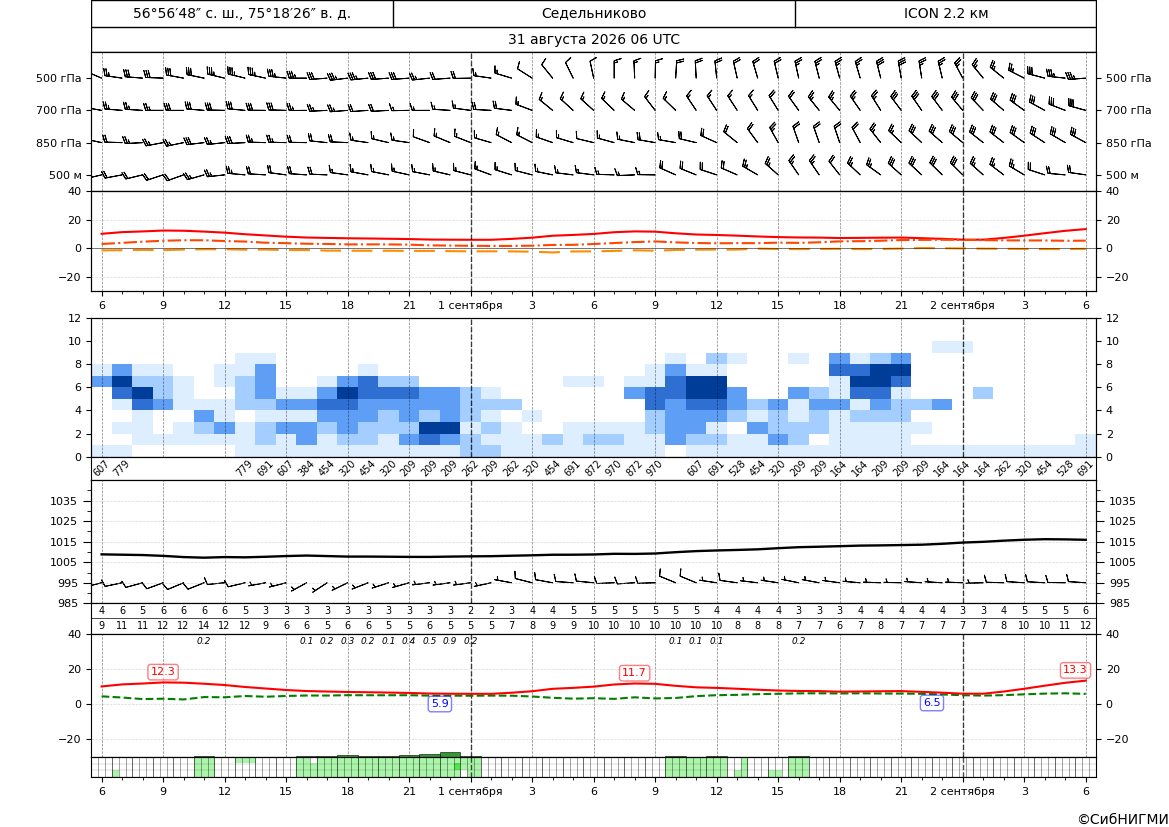Click the 1 сентября marker on bottom axis

point(470,791)
